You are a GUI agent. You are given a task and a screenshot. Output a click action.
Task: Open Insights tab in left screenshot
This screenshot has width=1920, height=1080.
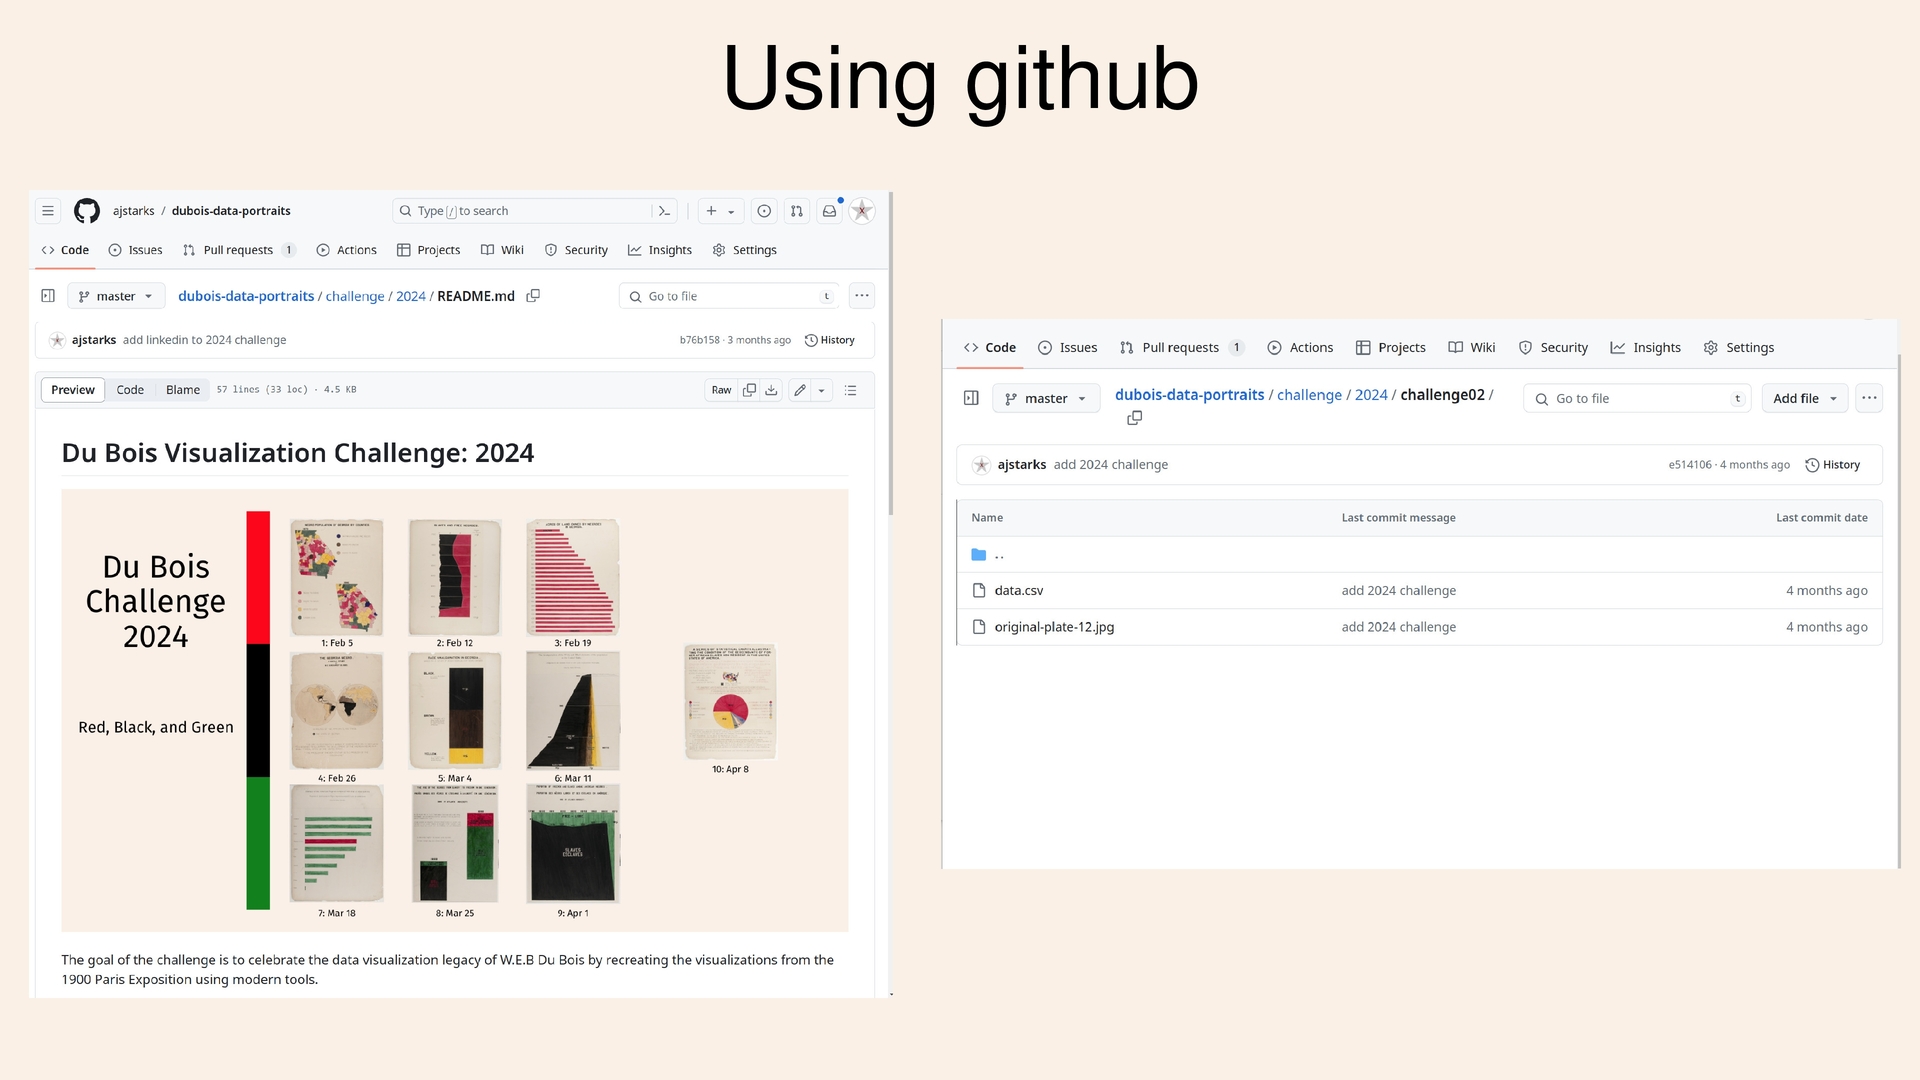(660, 250)
